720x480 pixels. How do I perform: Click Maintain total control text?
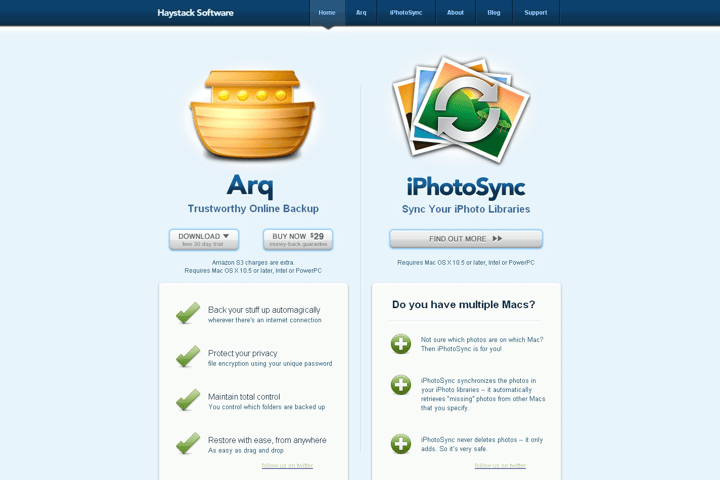point(244,396)
